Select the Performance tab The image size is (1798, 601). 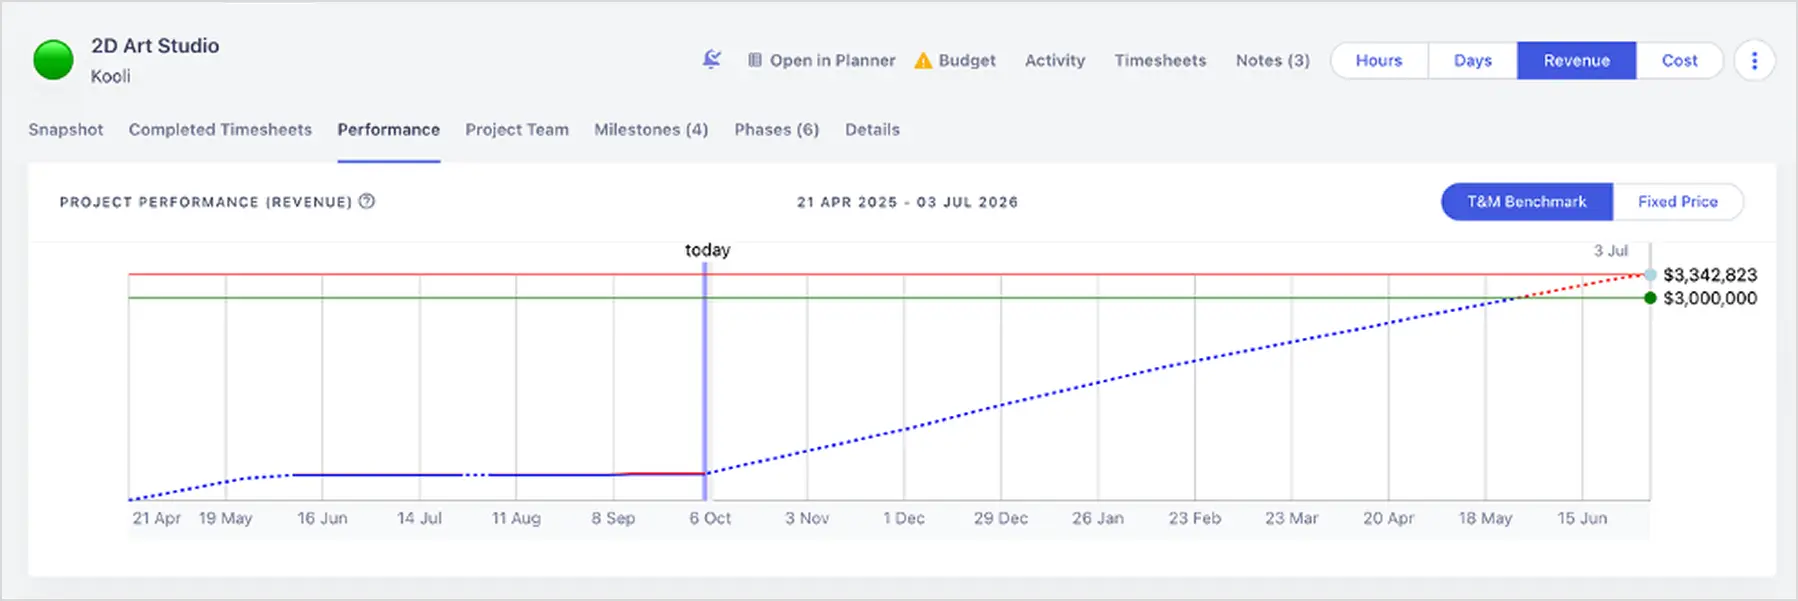coord(388,129)
